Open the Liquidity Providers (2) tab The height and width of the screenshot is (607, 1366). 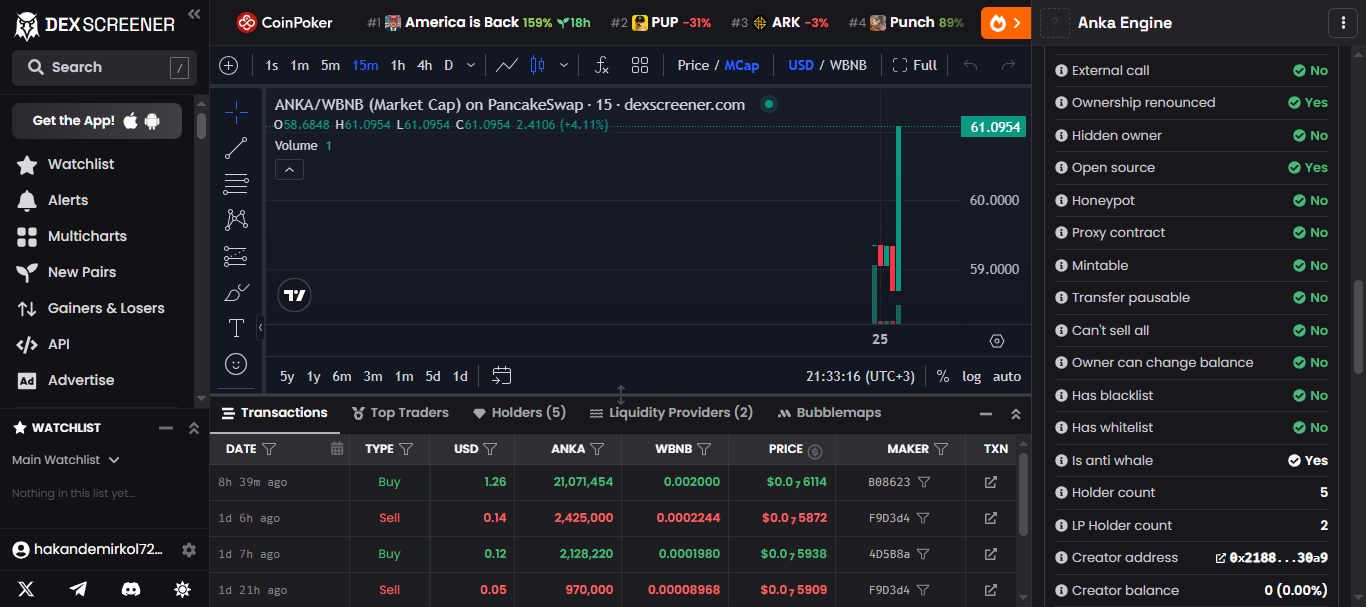671,413
